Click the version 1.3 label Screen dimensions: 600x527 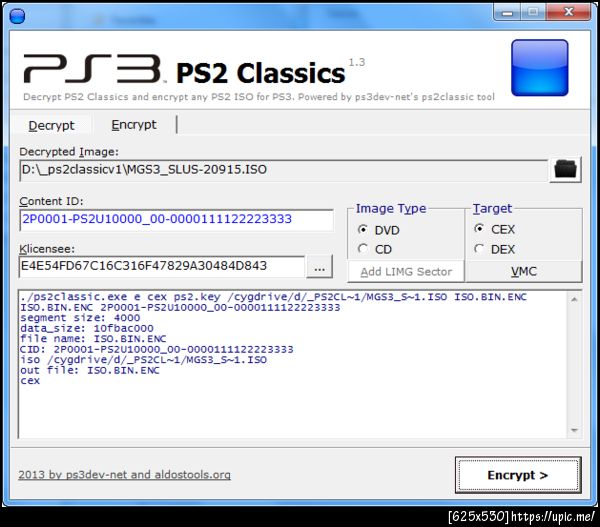(357, 62)
